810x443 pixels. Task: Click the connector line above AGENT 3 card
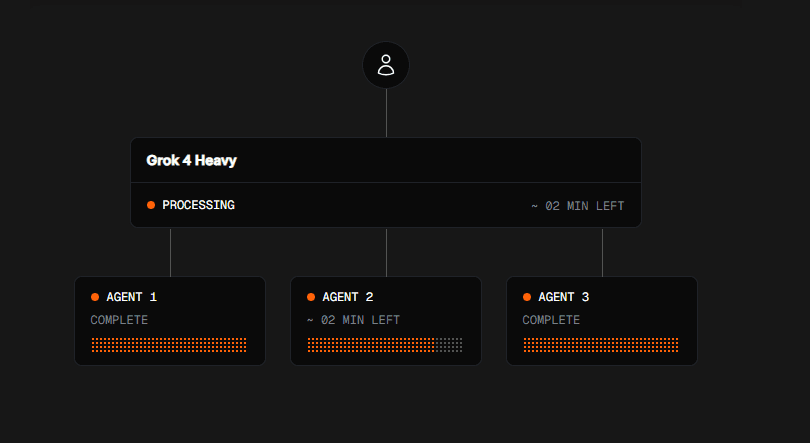(x=602, y=252)
